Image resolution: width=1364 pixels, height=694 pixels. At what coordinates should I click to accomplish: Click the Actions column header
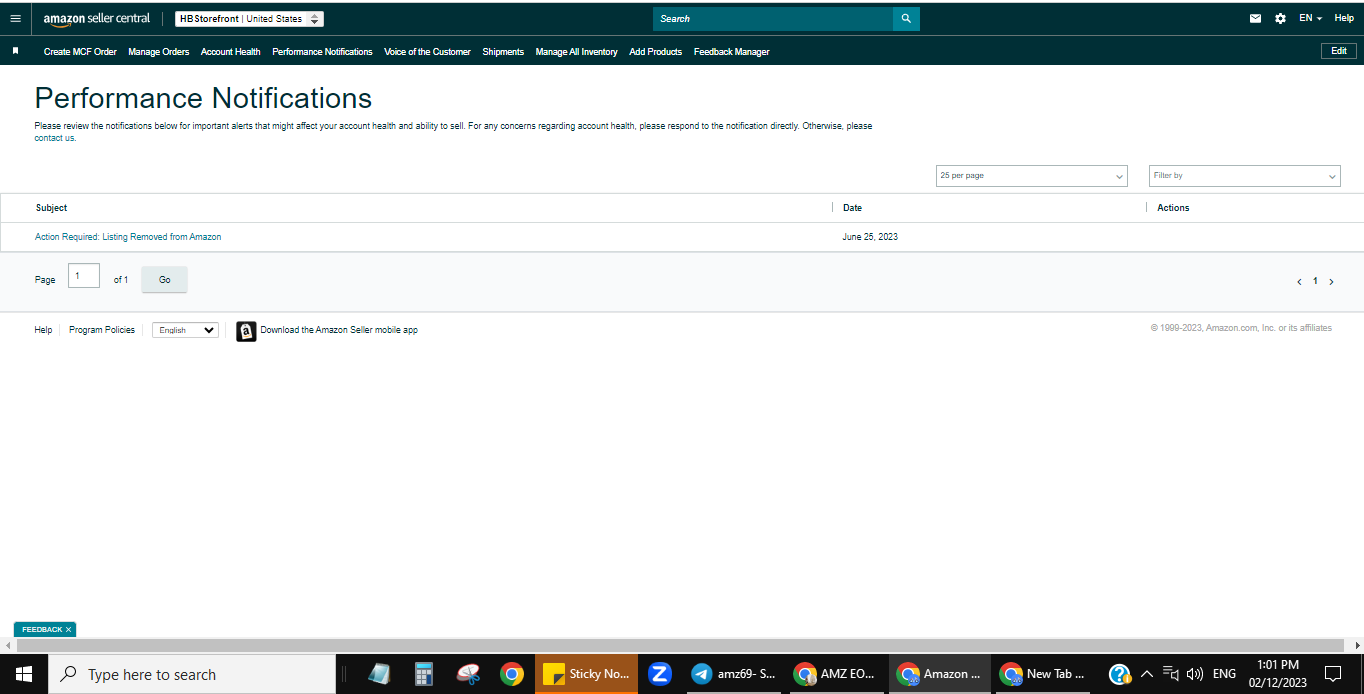(1173, 208)
